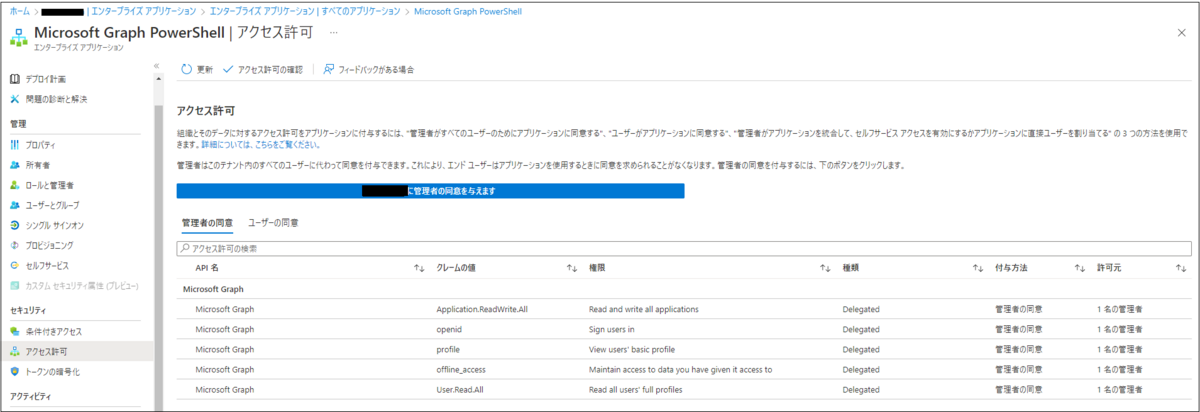Click the Sign users in permission
1200x412 pixels.
click(x=612, y=330)
